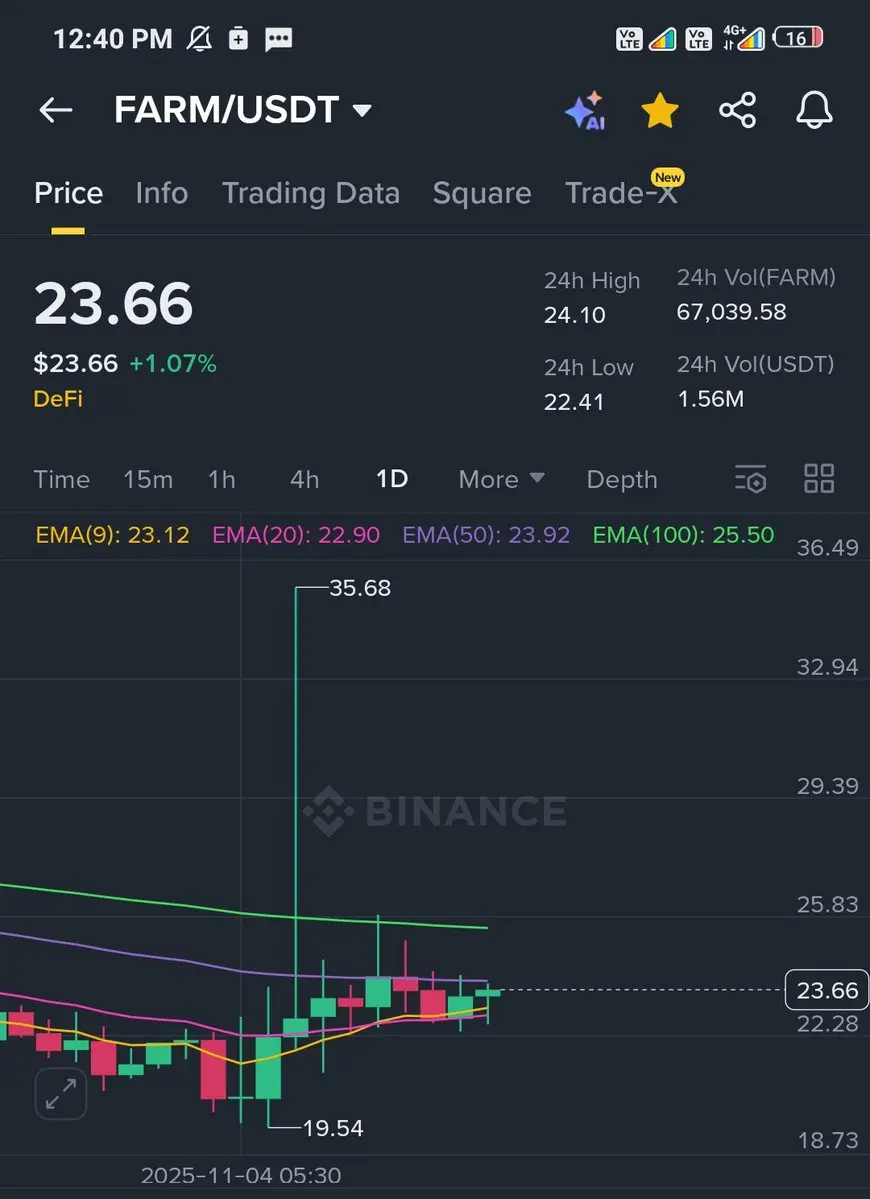
Task: Click the 24h Low value 22.41
Action: click(573, 401)
